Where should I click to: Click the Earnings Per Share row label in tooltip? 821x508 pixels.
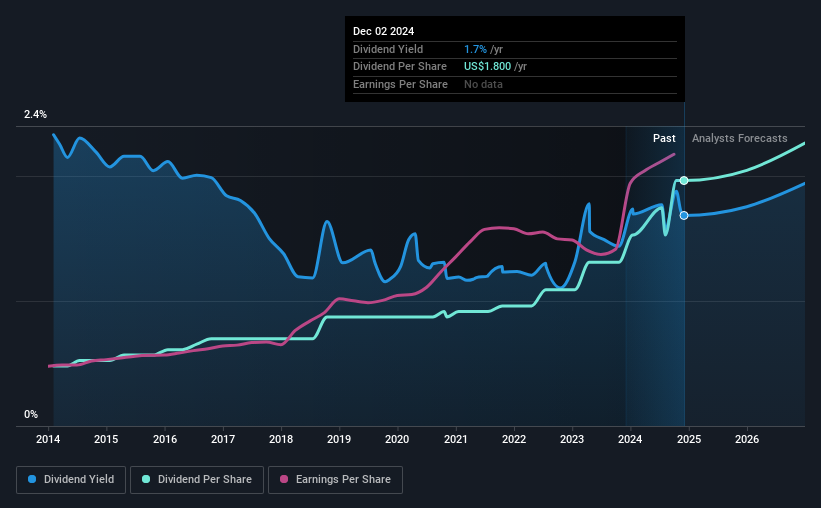[401, 84]
